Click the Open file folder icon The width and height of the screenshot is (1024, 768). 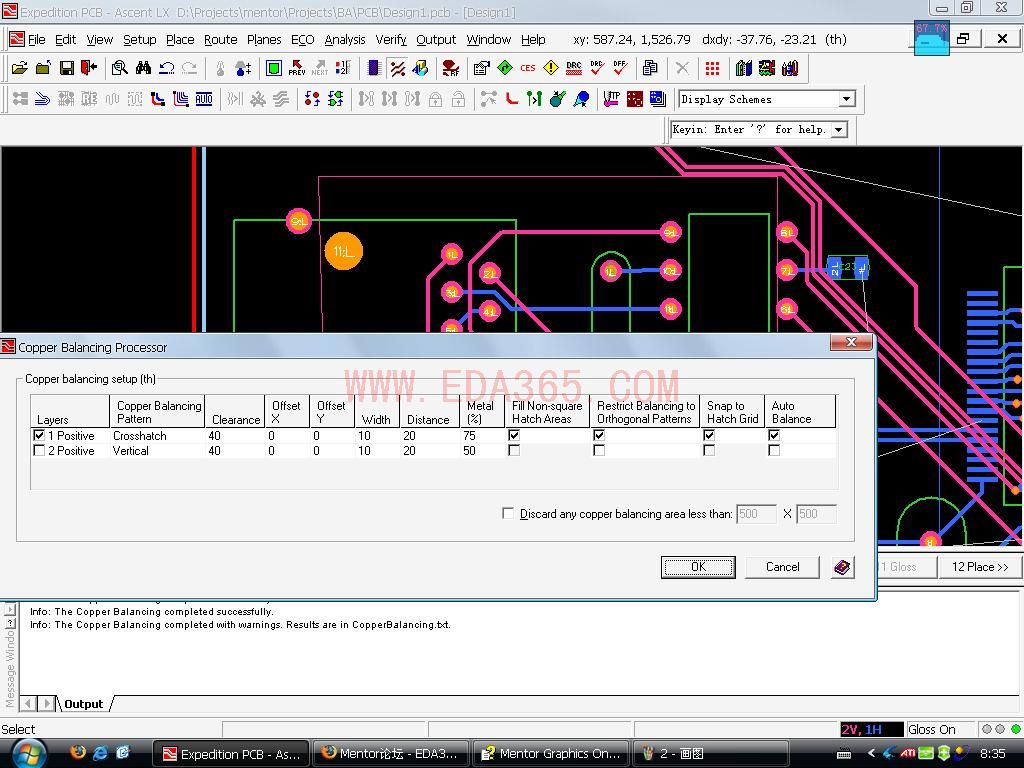(20, 68)
